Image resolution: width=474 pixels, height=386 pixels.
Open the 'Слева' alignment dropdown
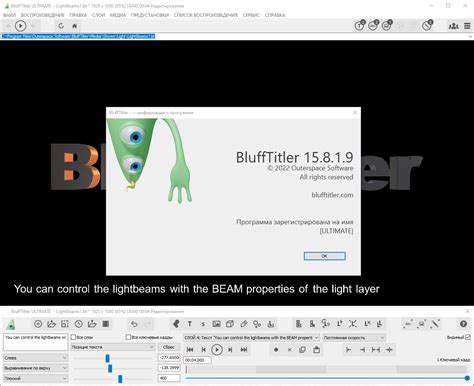[36, 358]
